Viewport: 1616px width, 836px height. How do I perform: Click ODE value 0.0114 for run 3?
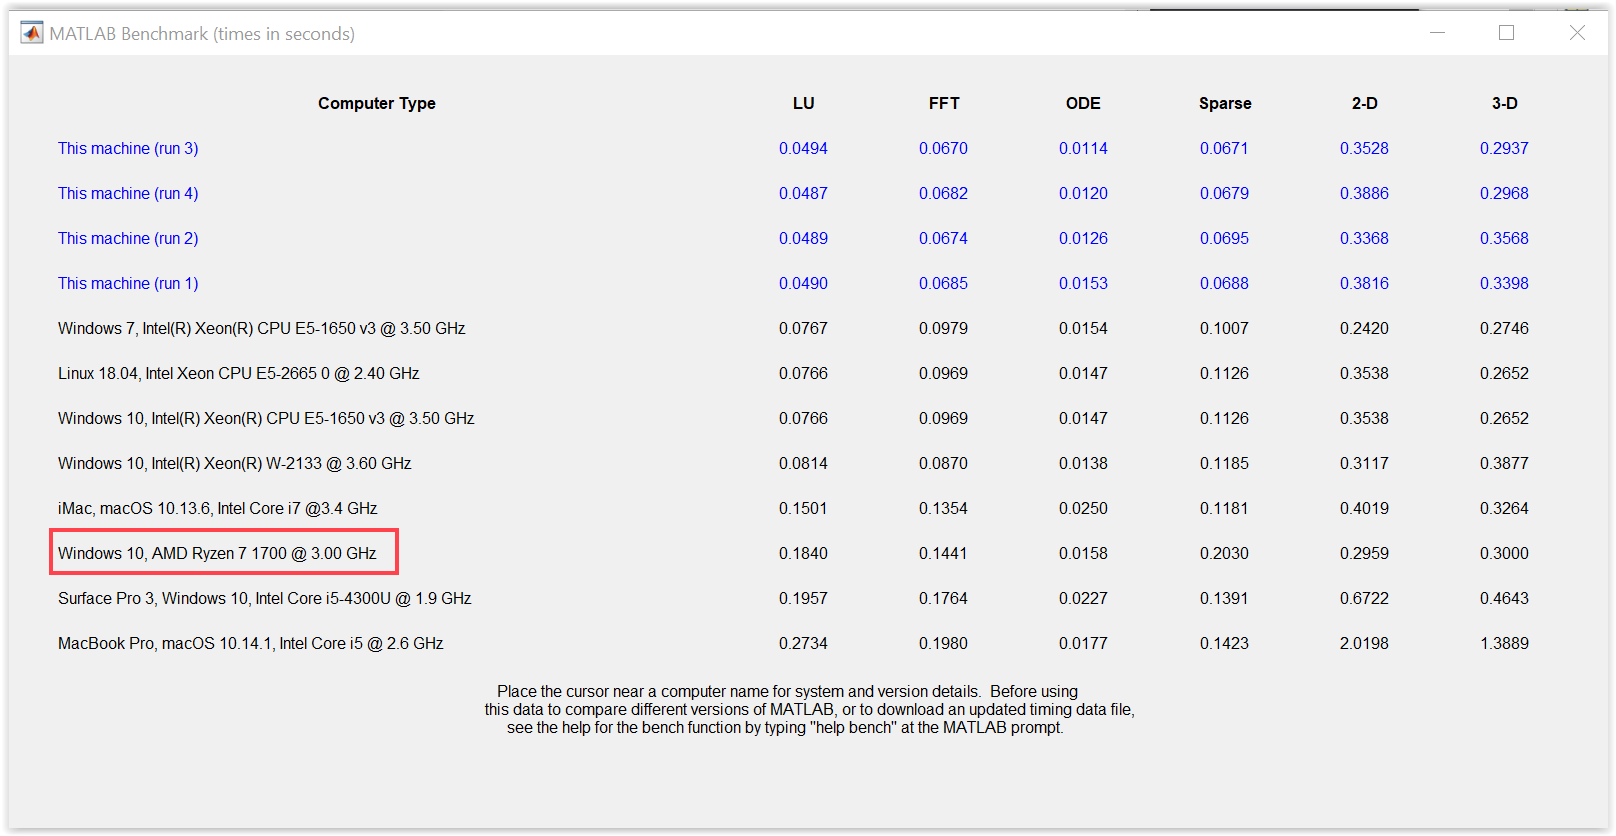pos(1084,148)
